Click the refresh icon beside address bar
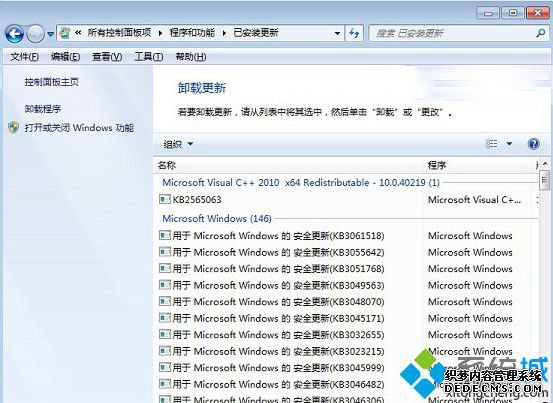553x403 pixels. pos(354,33)
